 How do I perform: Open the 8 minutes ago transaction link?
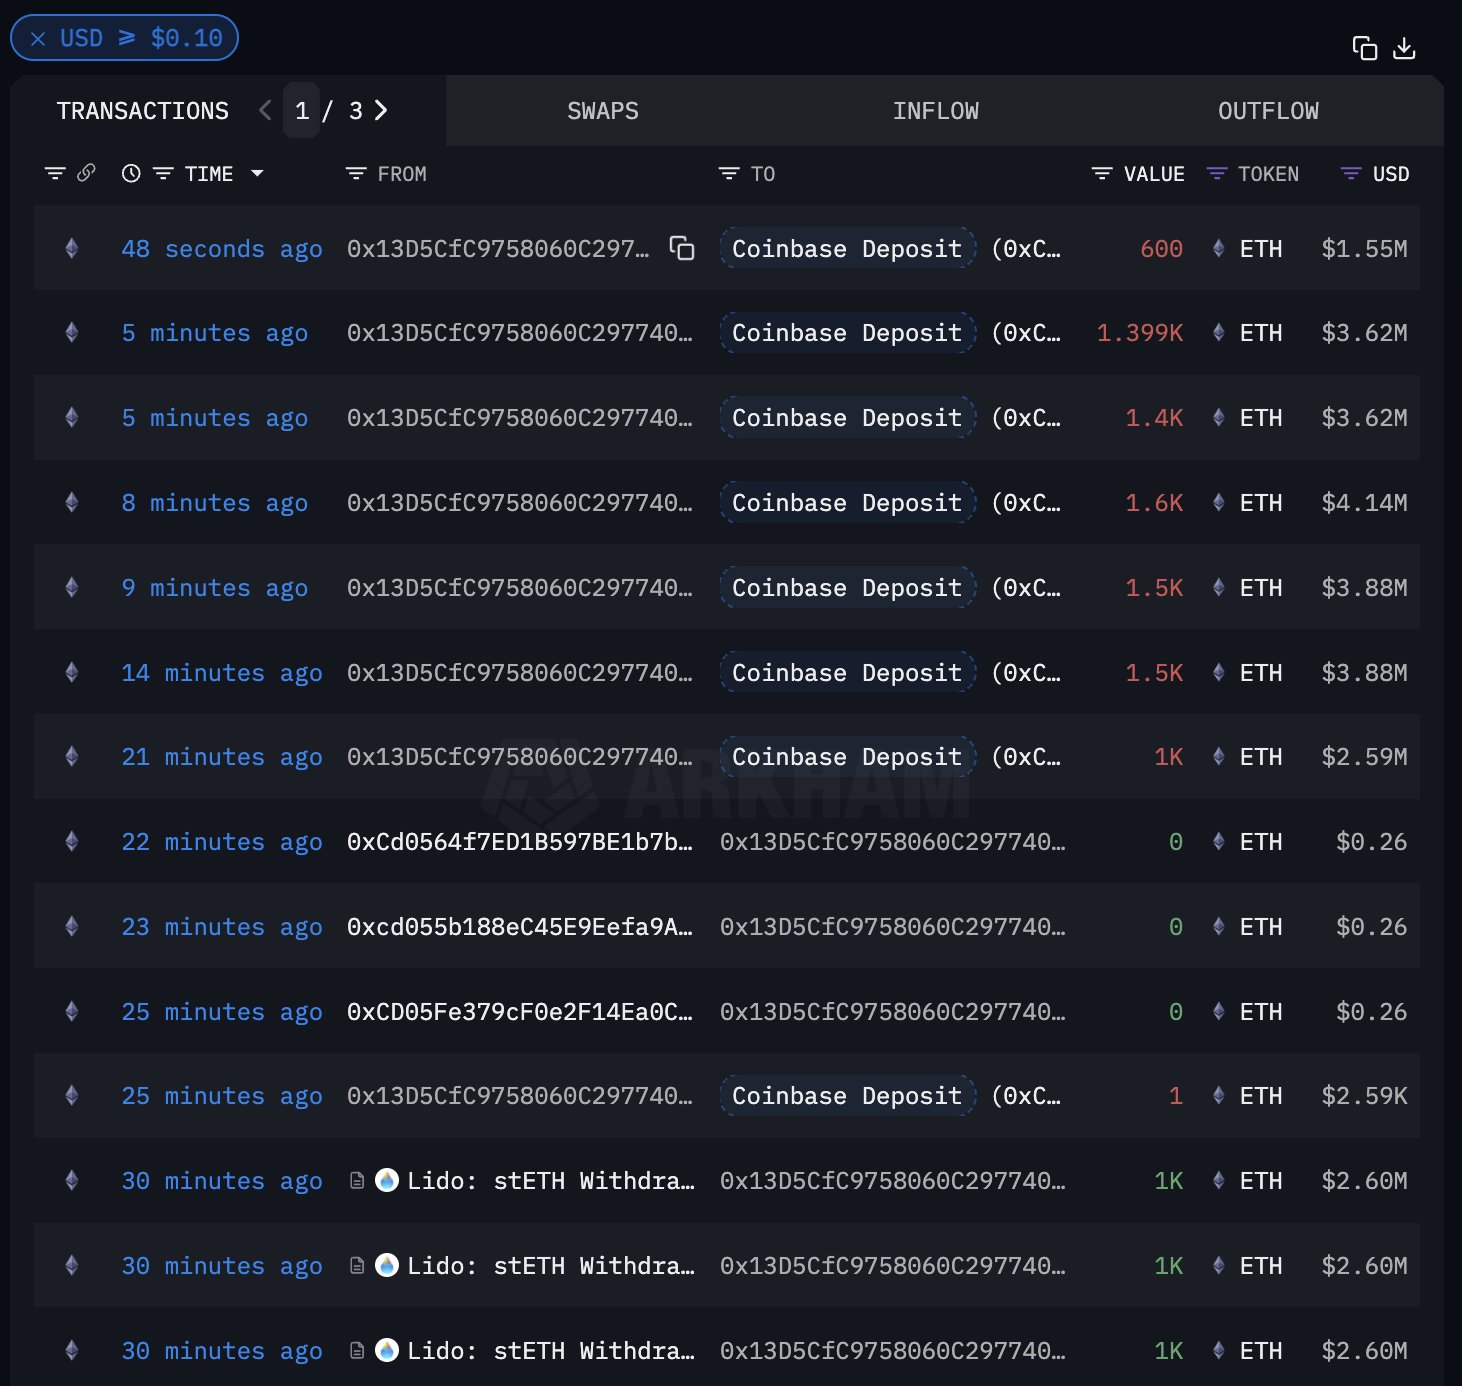click(215, 503)
